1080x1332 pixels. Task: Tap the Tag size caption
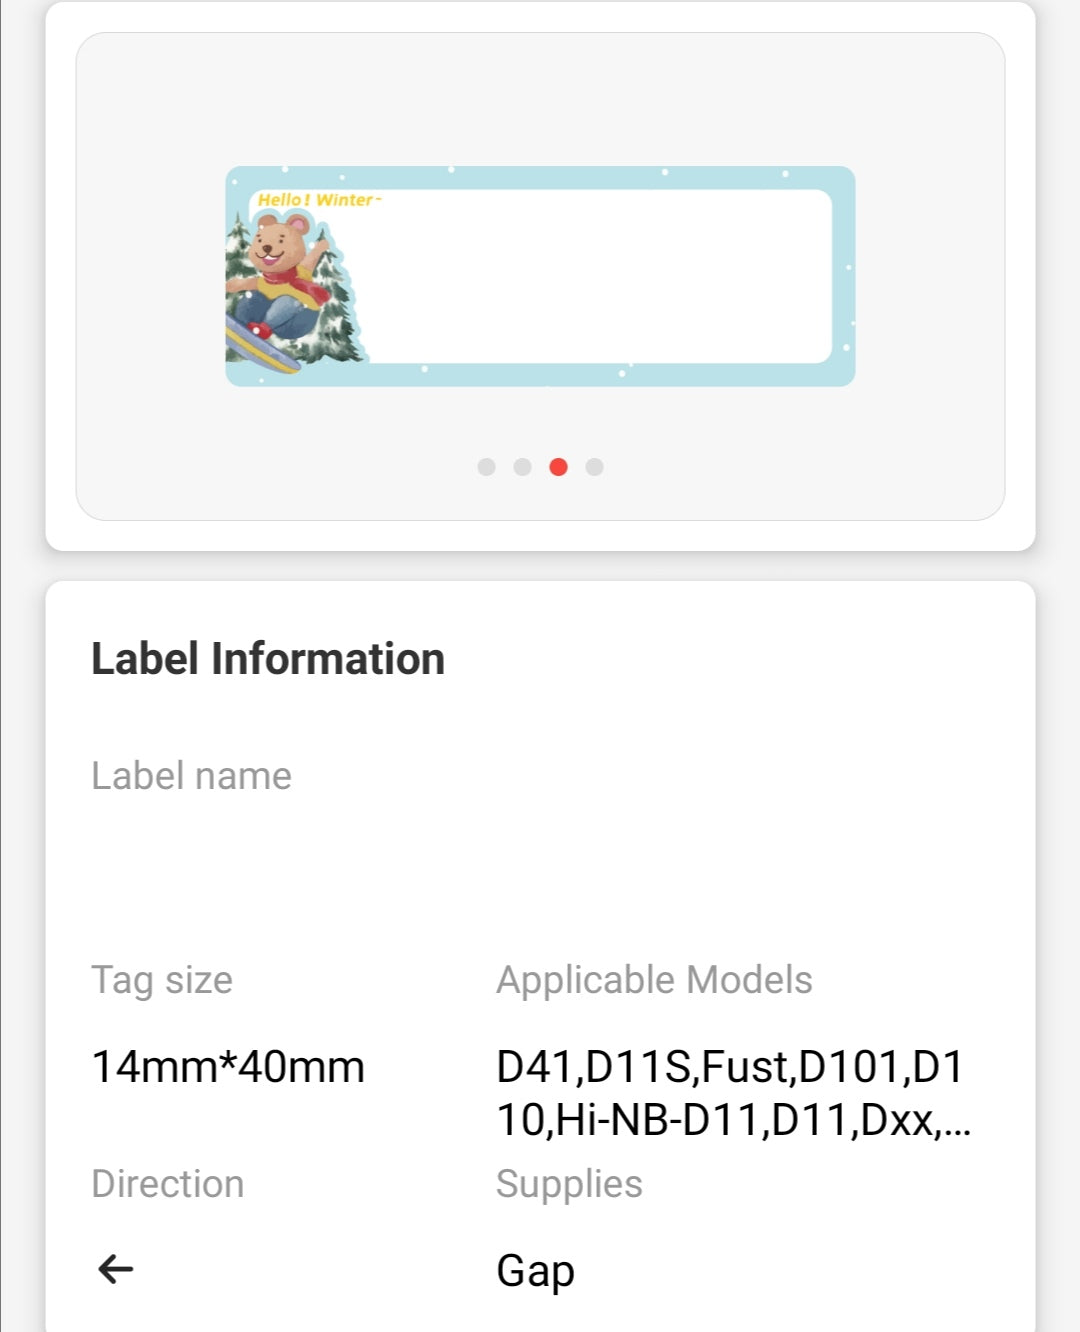[x=162, y=980]
